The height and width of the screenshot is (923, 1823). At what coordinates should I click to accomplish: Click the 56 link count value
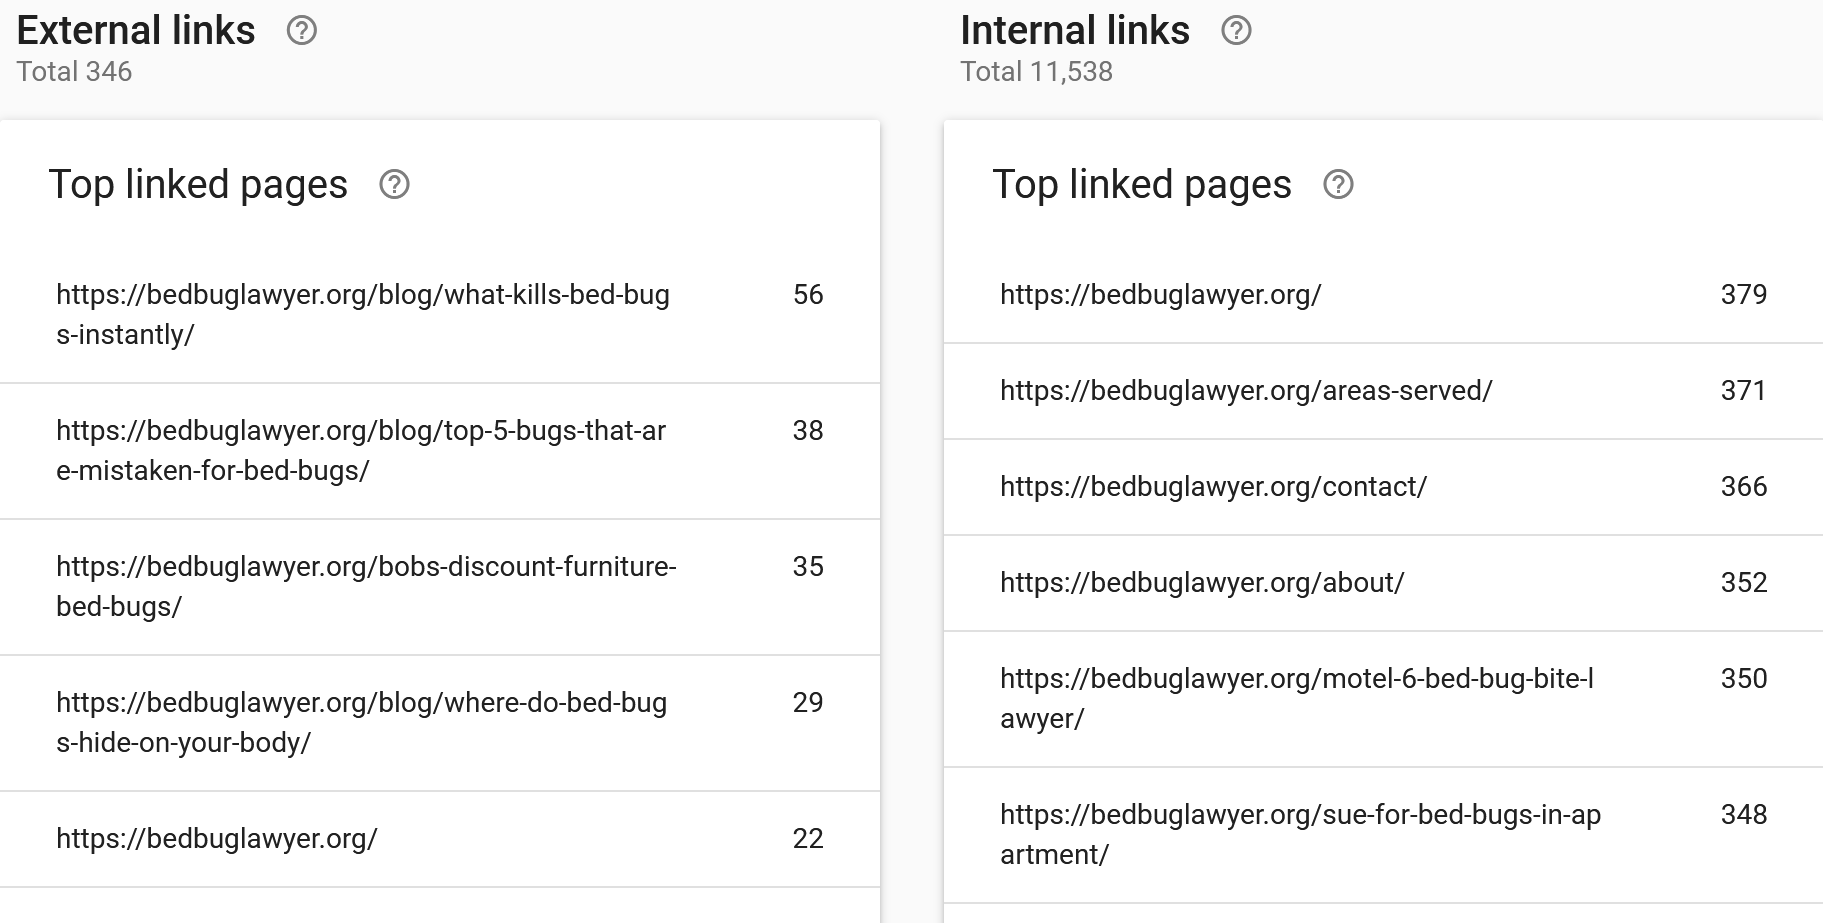pyautogui.click(x=808, y=295)
